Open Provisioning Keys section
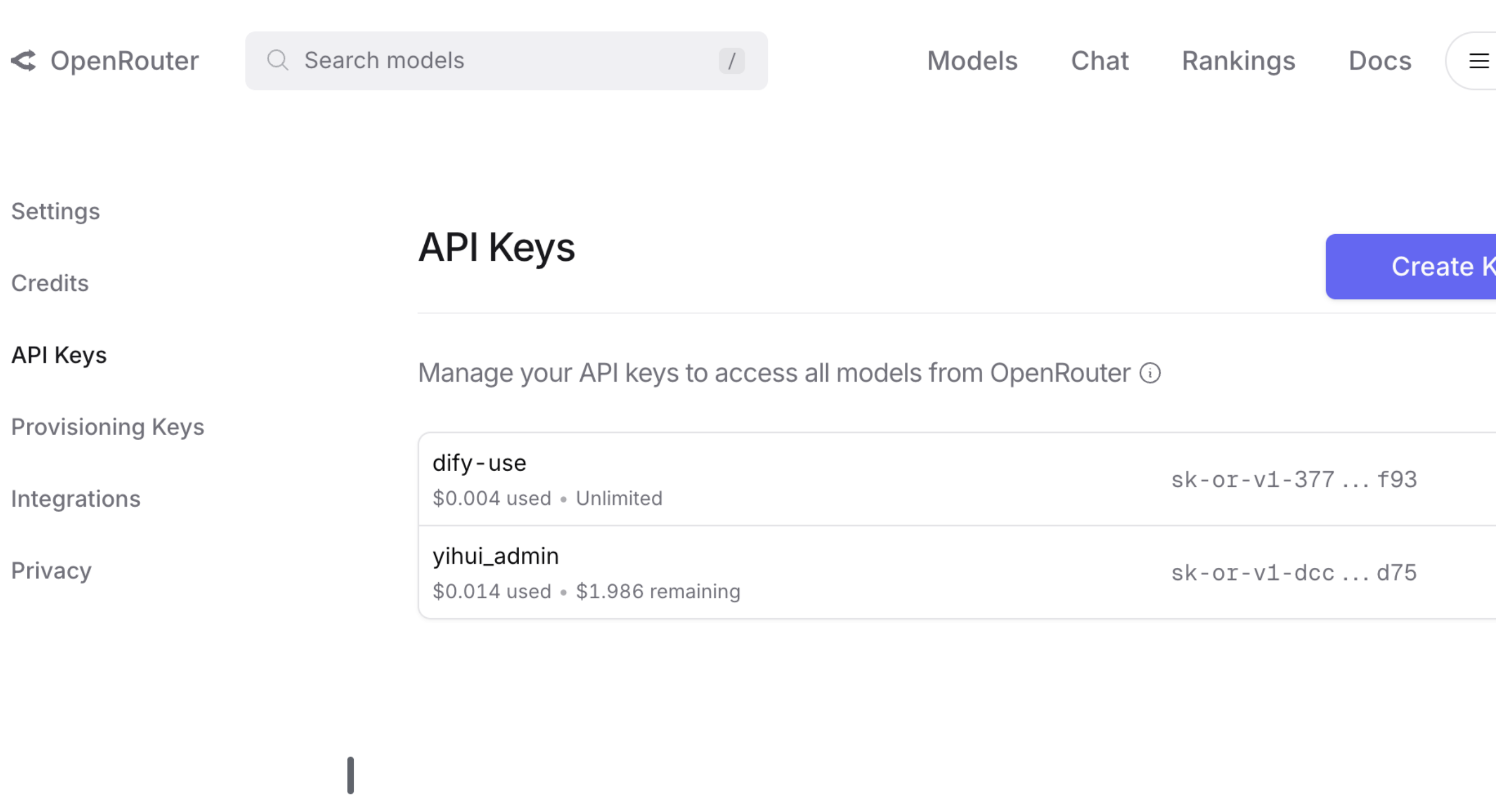Viewport: 1496px width, 809px height. (108, 428)
